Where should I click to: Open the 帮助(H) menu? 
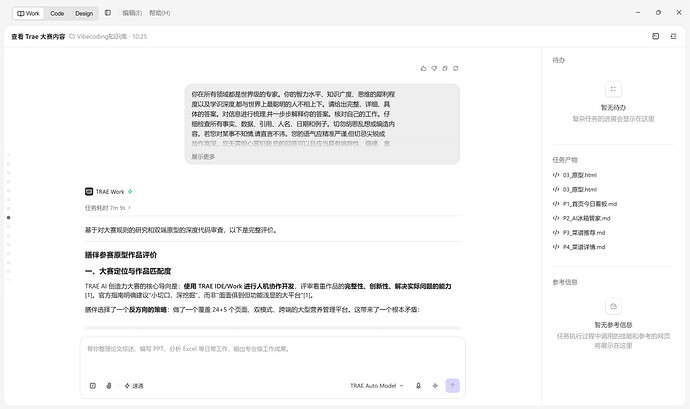tap(159, 13)
